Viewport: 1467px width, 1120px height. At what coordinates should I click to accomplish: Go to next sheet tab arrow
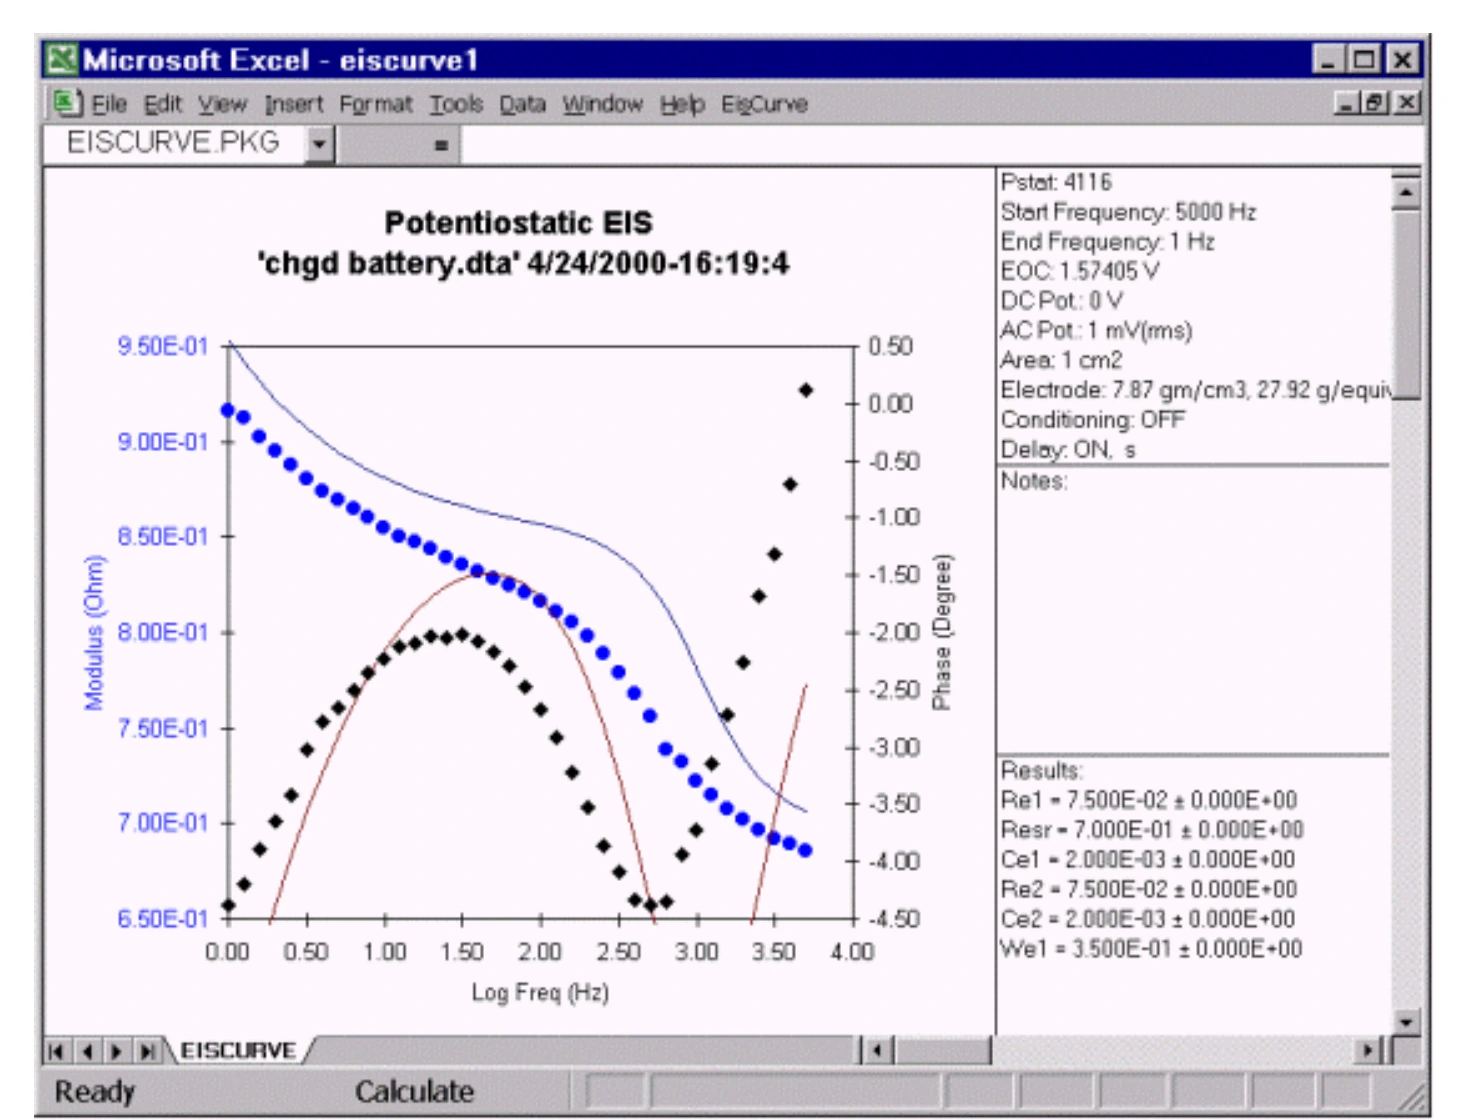tap(117, 1051)
